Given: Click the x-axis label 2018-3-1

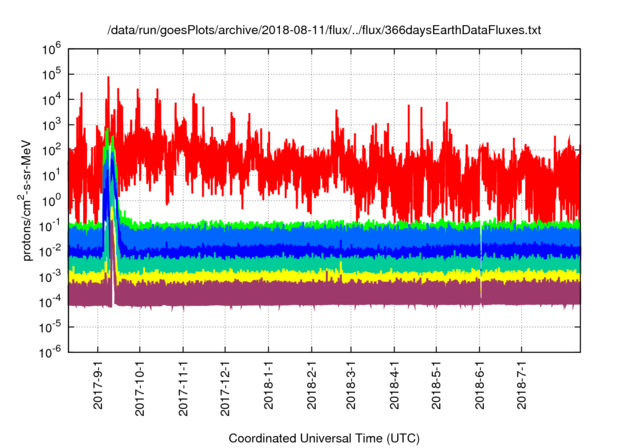Looking at the screenshot, I should point(351,385).
